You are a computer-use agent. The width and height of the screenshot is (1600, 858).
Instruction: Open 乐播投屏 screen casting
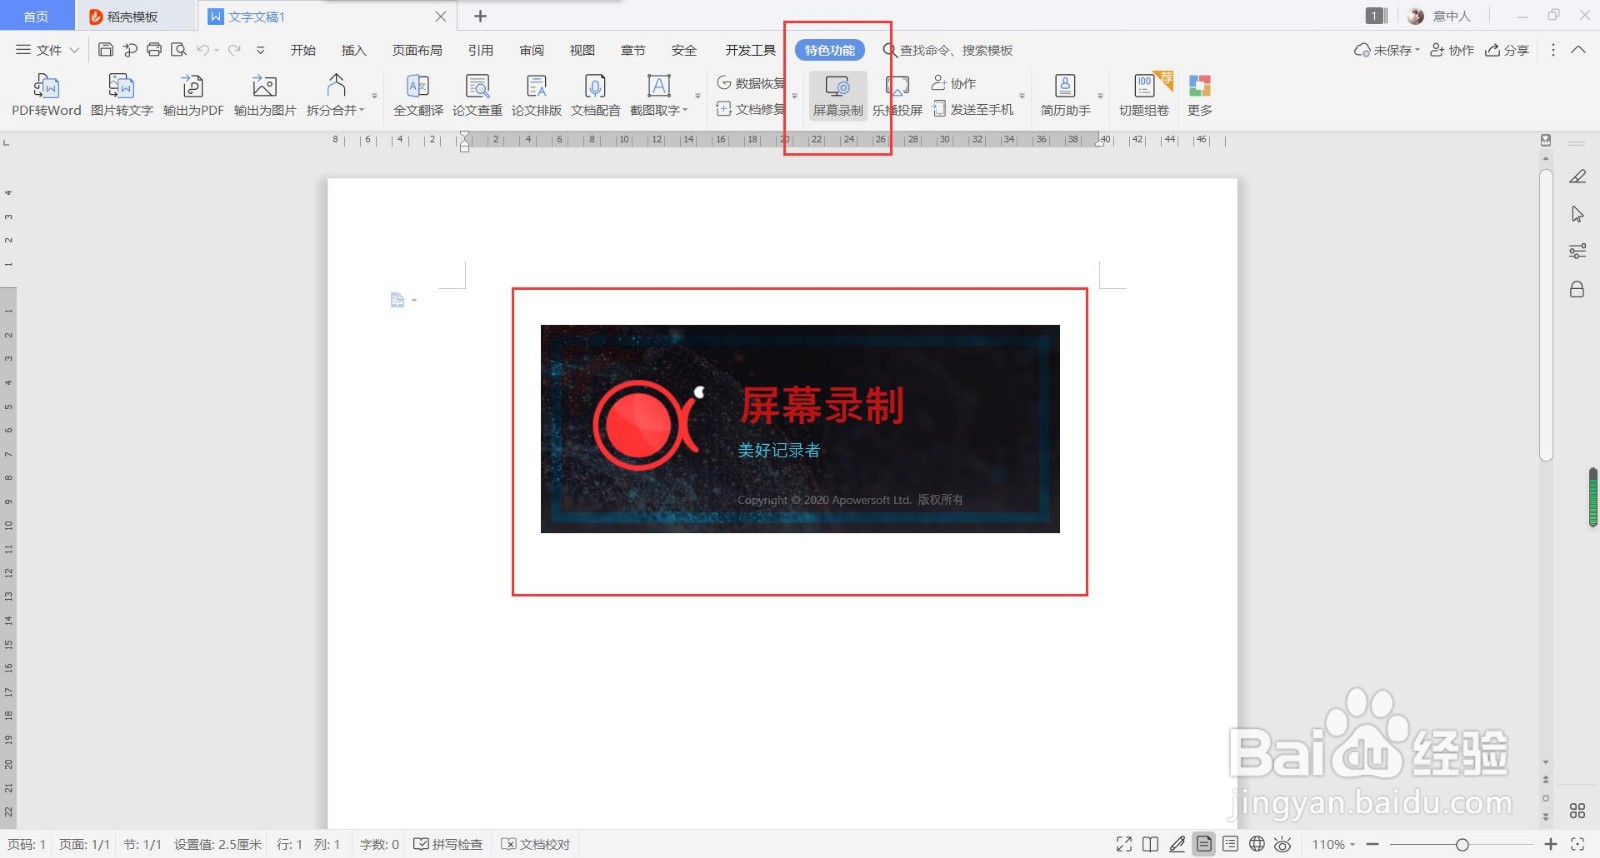click(897, 96)
